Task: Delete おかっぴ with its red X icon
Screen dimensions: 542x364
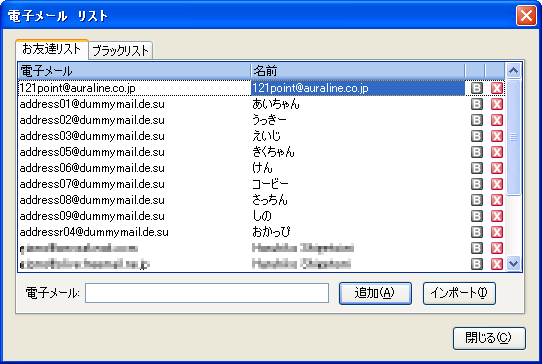Action: pyautogui.click(x=497, y=232)
